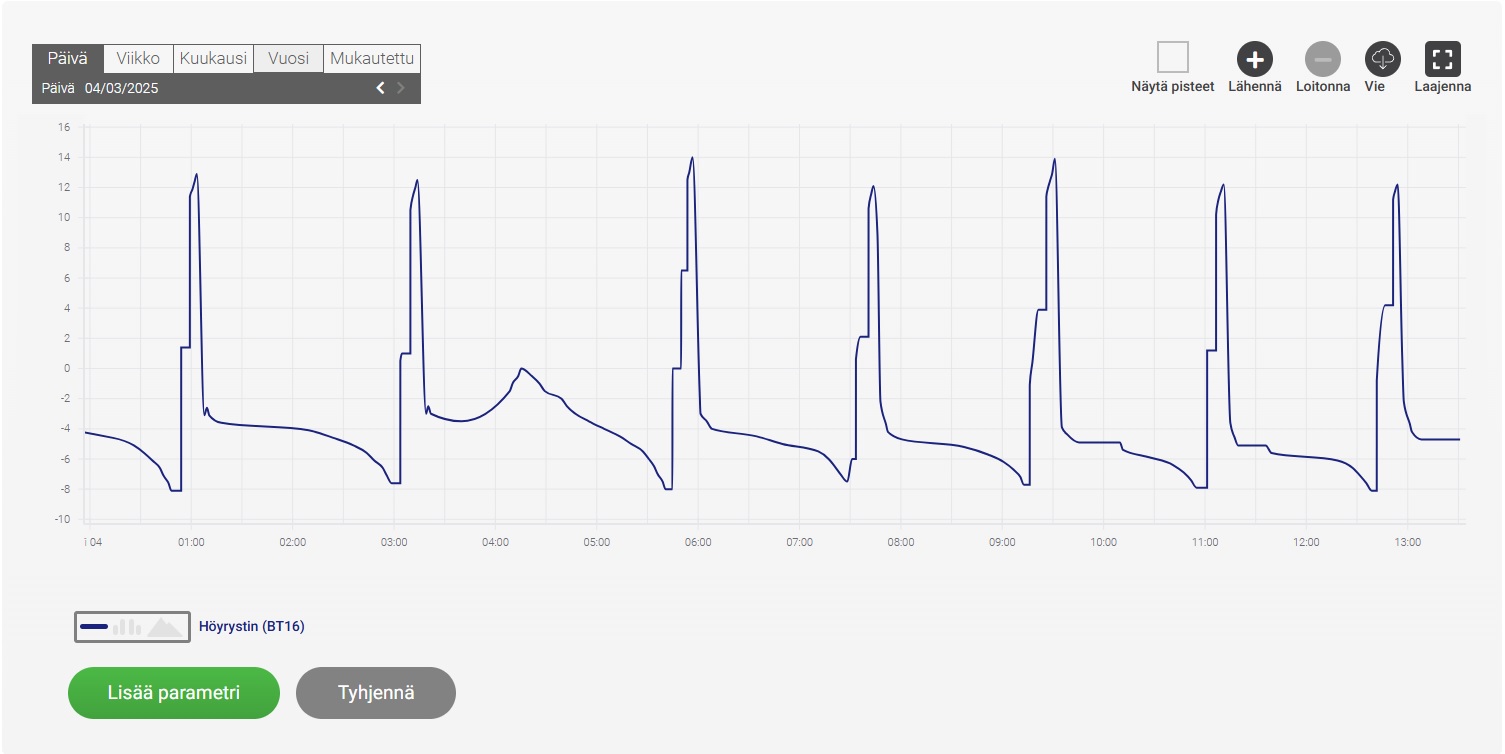
Task: Go to next day with right arrow
Action: (x=402, y=88)
